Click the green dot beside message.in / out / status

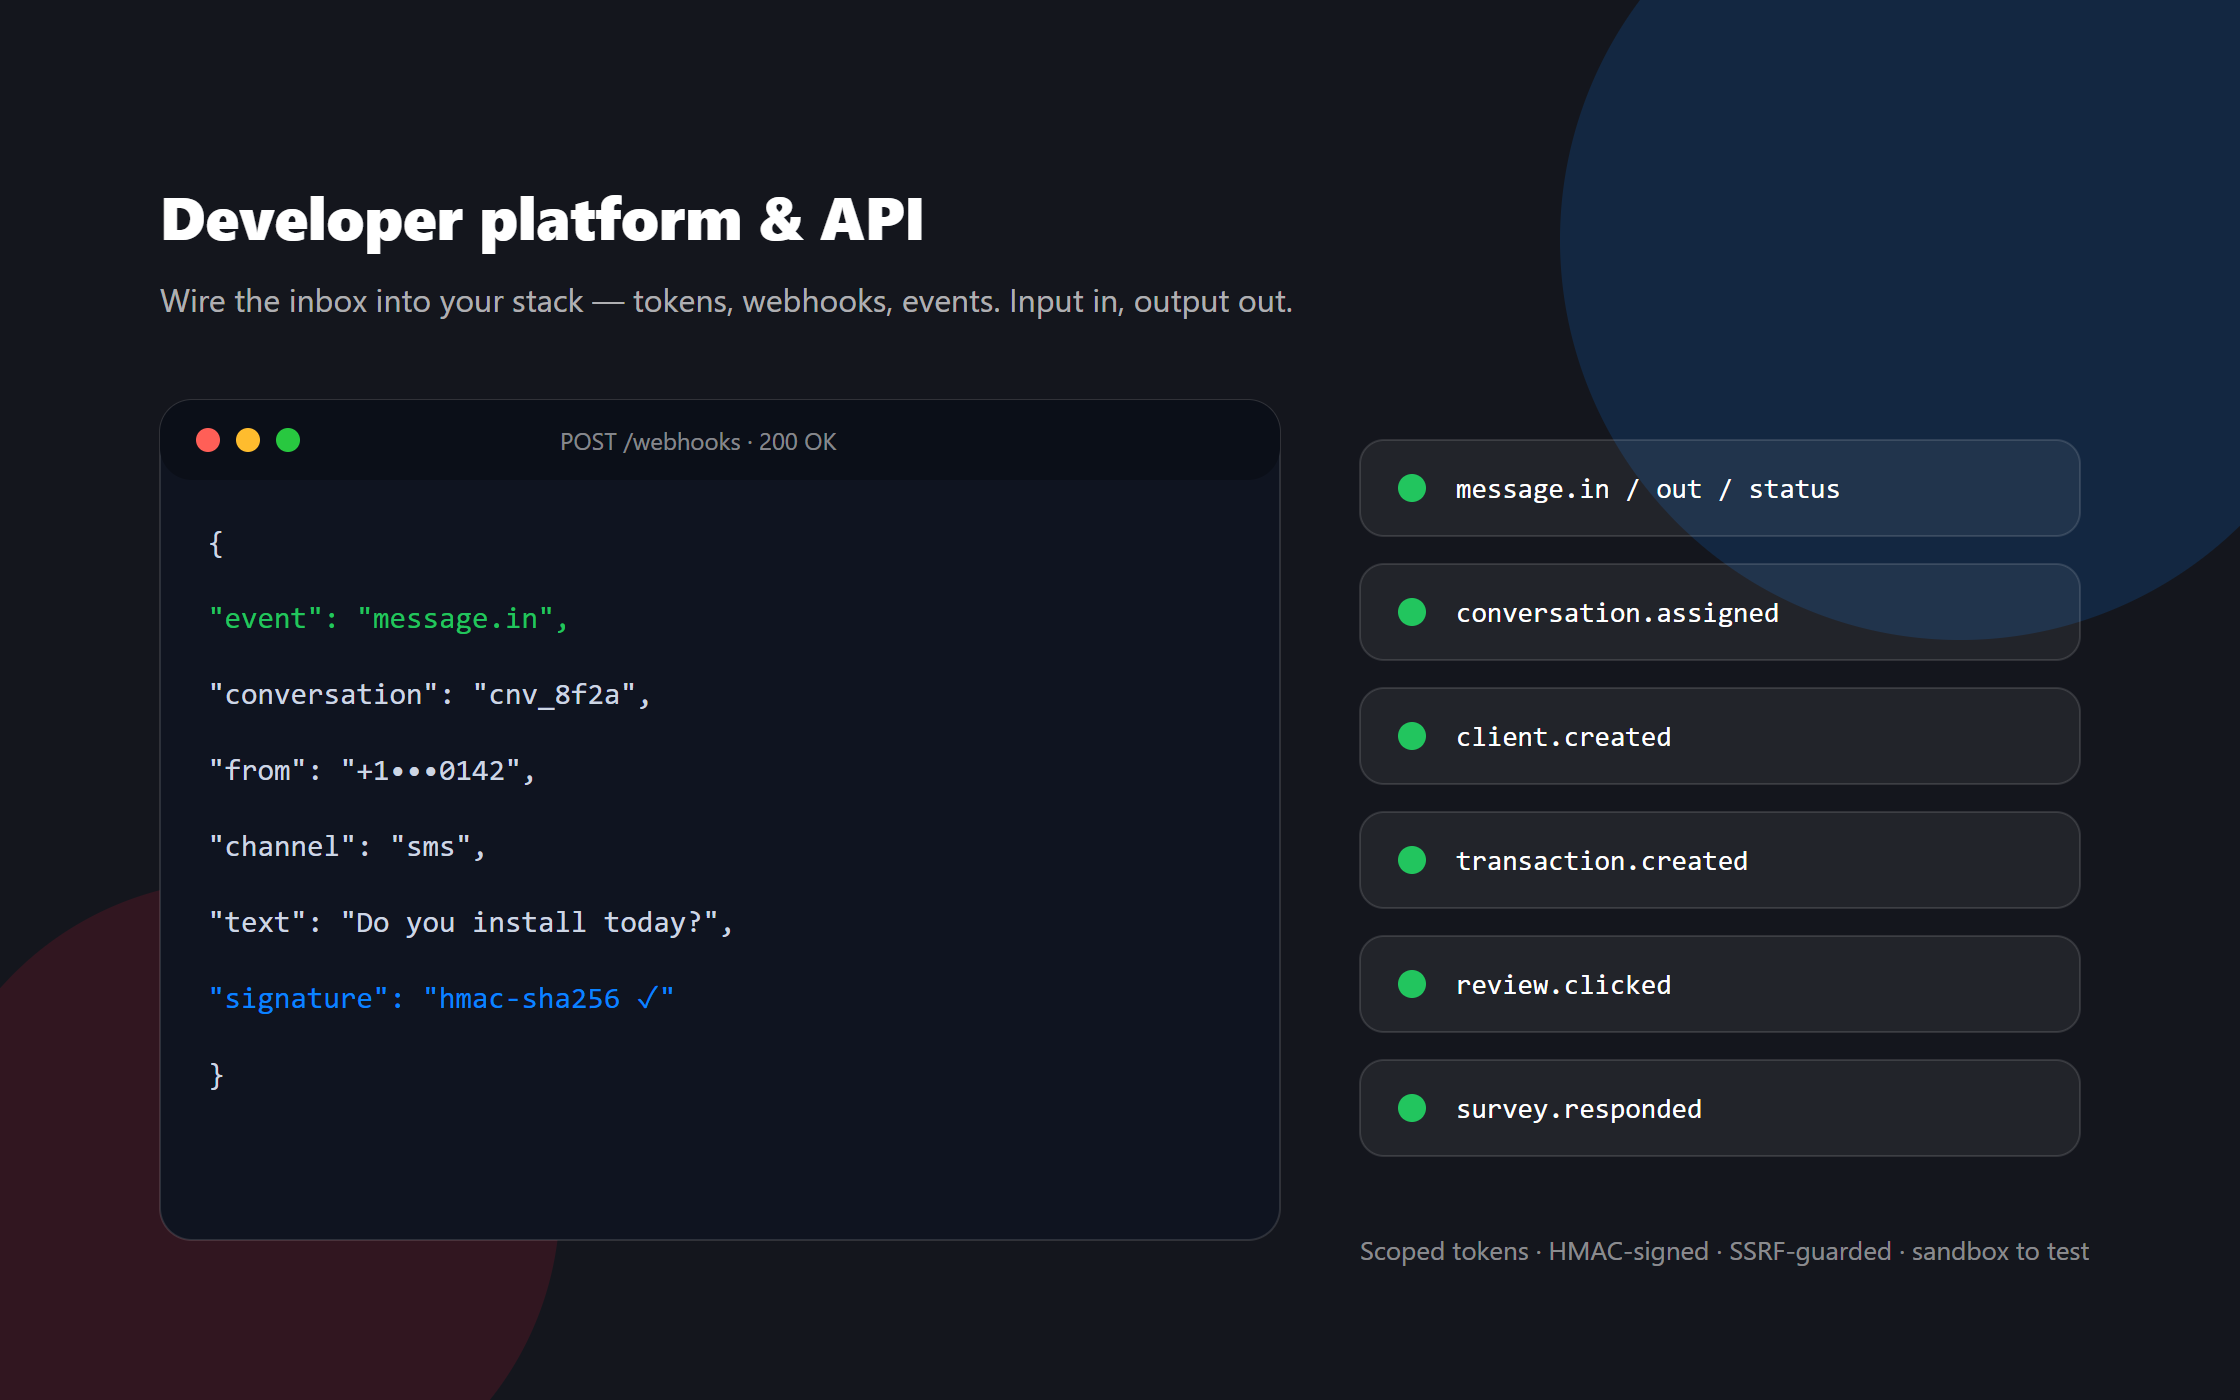1412,488
